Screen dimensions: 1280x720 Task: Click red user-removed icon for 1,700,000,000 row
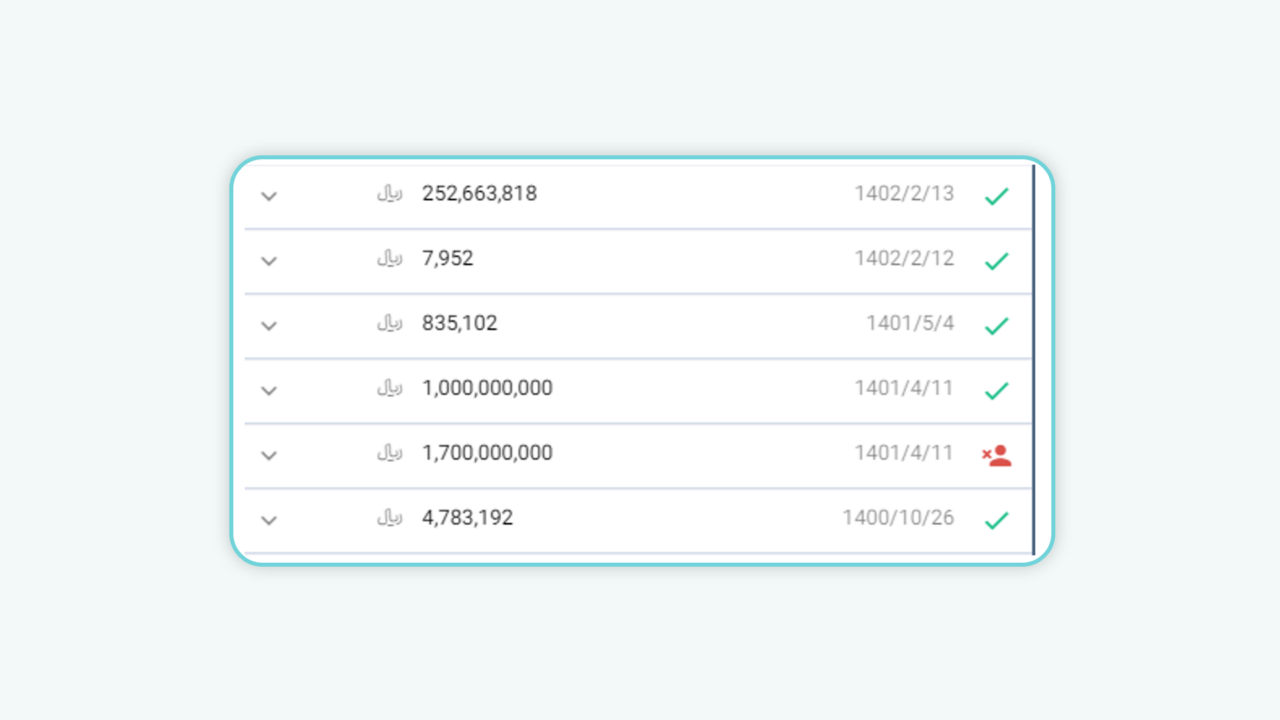(996, 456)
